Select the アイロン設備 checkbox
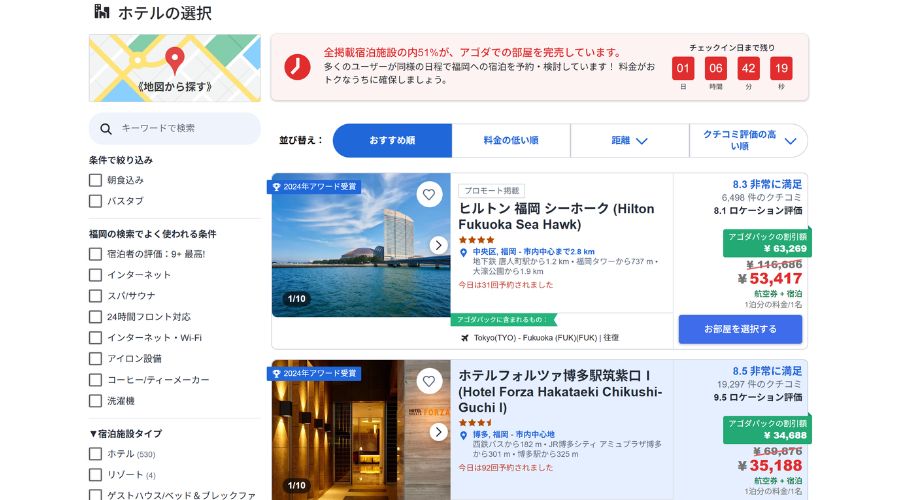 point(95,359)
